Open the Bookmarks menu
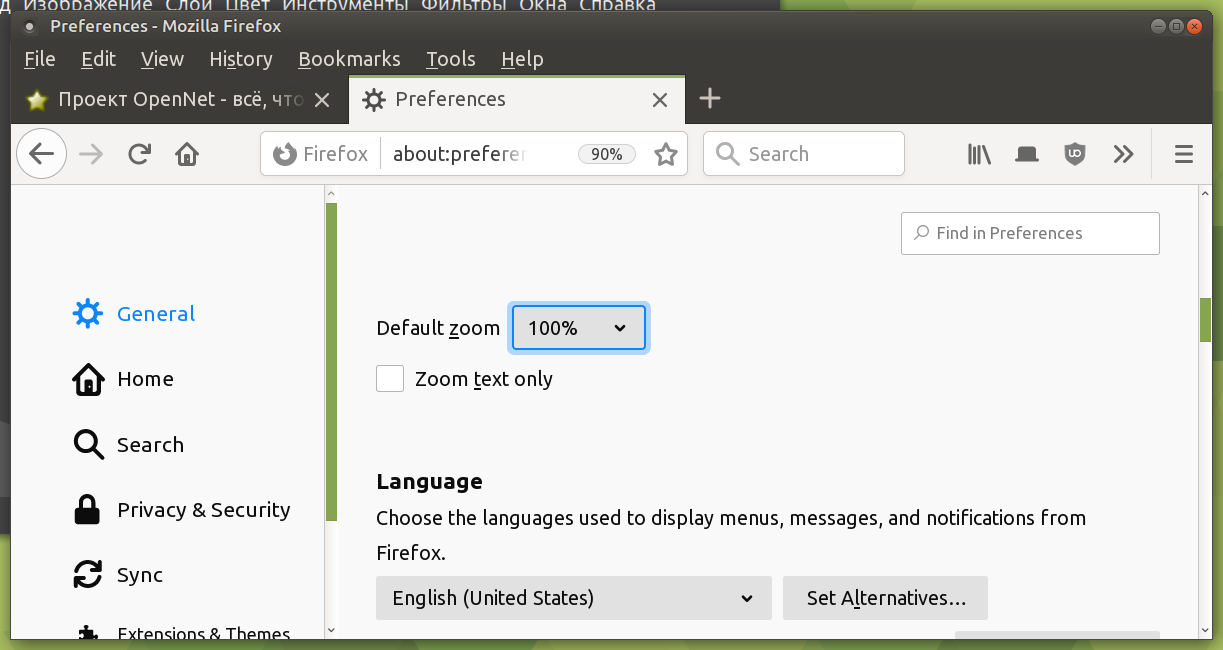 (x=349, y=59)
